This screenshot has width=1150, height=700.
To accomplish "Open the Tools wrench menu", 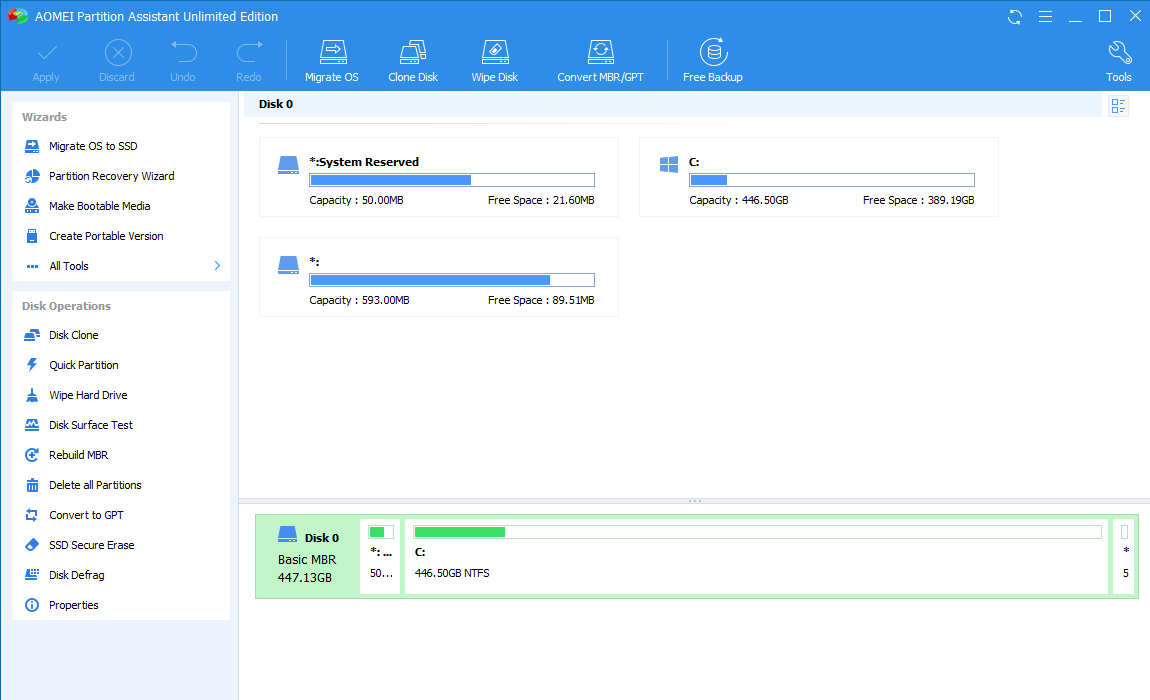I will [x=1119, y=61].
